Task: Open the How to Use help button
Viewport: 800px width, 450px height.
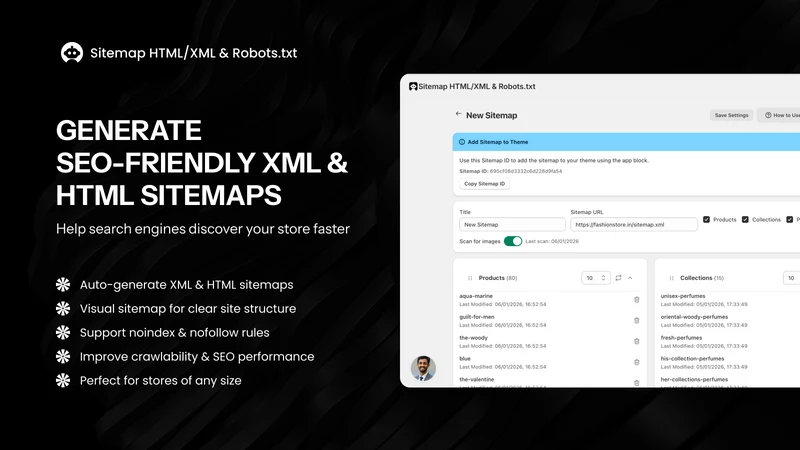Action: pos(781,115)
